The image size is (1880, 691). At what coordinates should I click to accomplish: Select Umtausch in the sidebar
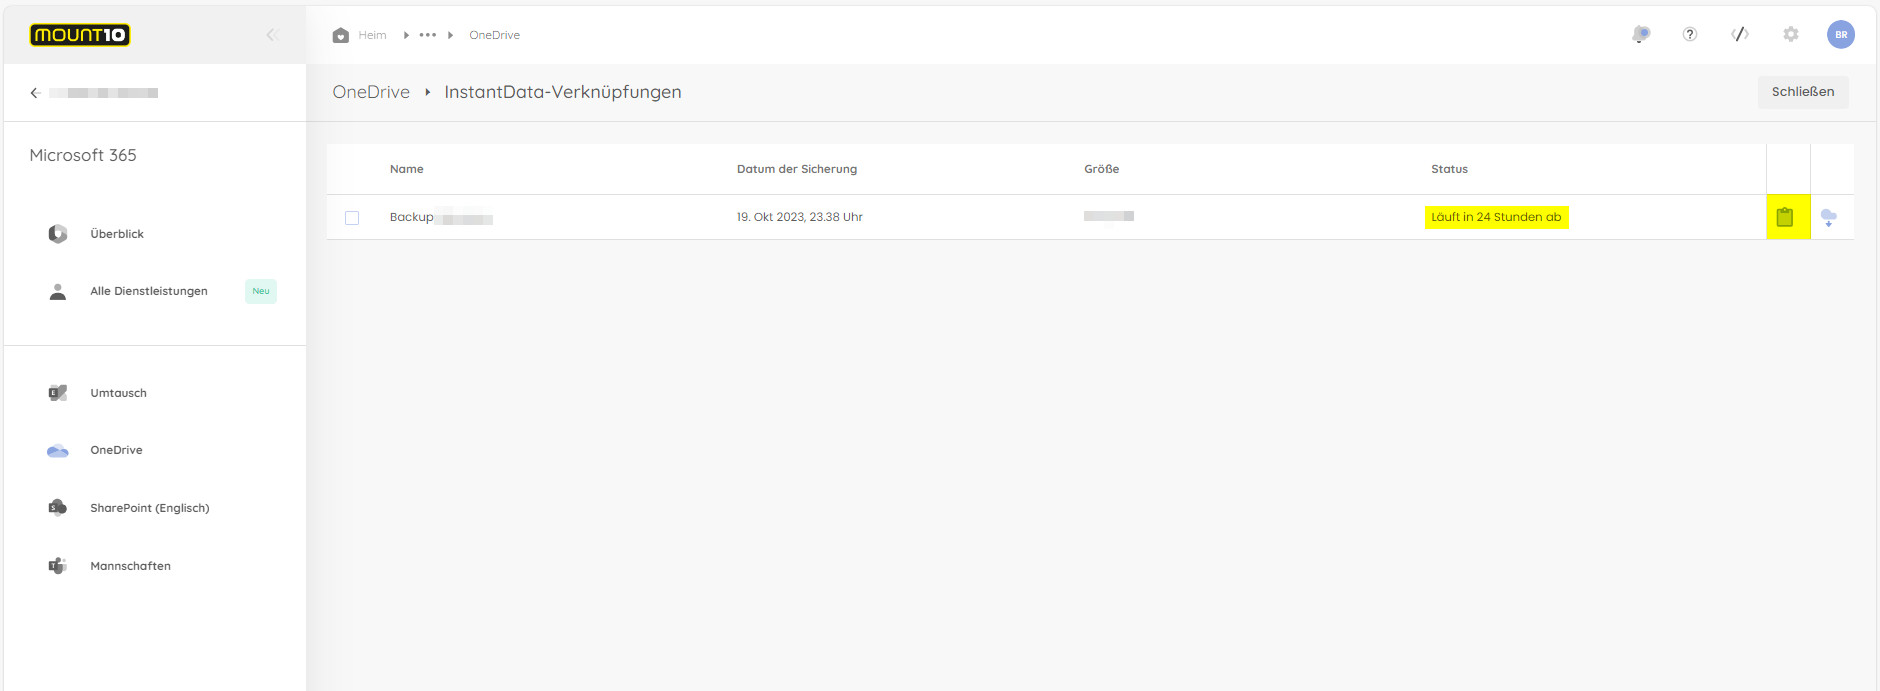pos(118,393)
